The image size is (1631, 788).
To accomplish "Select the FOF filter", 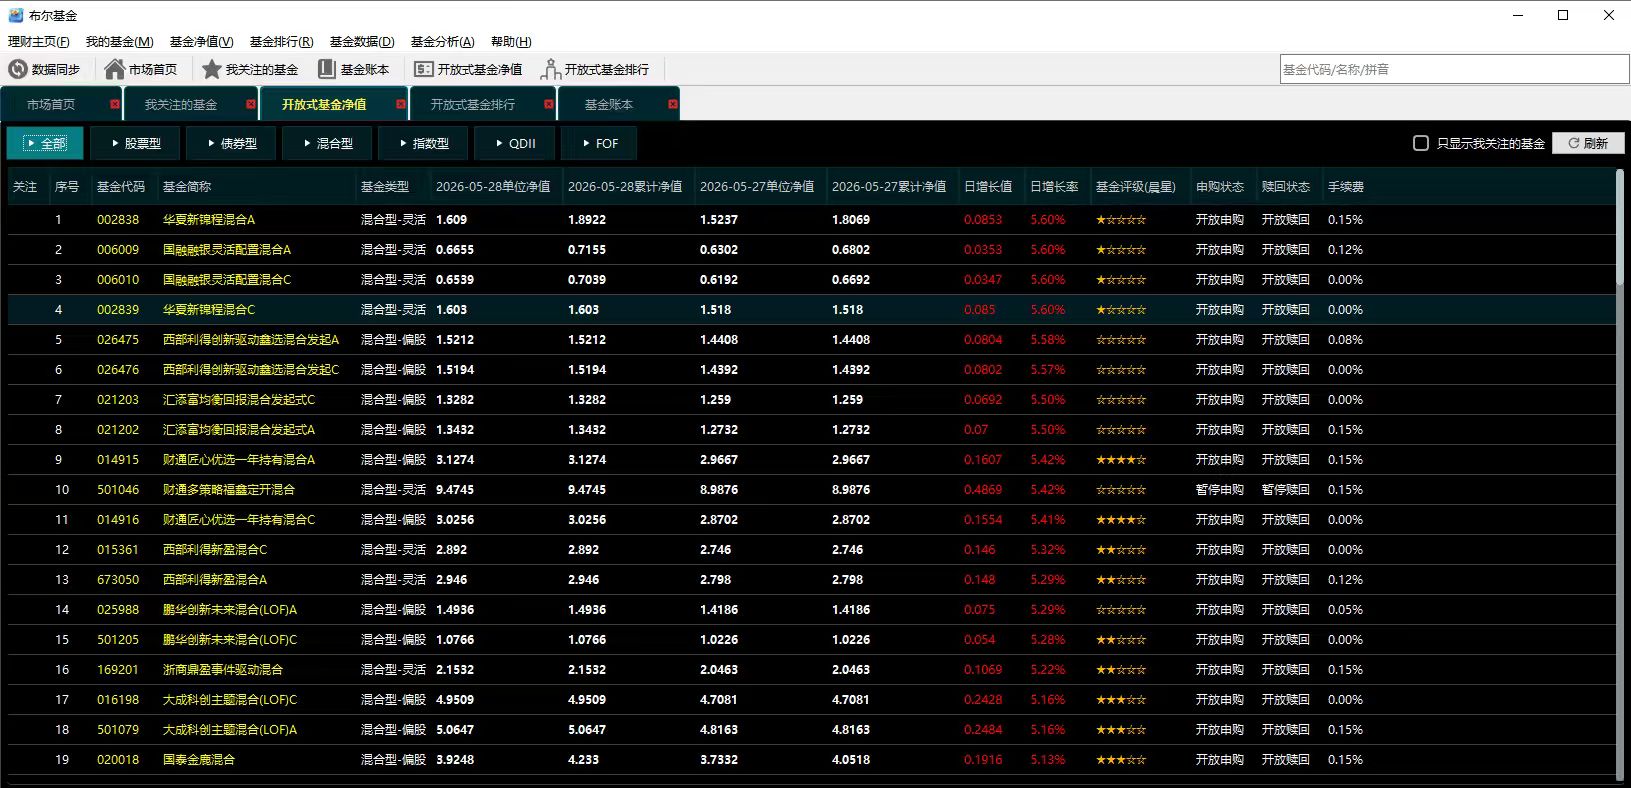I will (x=599, y=143).
